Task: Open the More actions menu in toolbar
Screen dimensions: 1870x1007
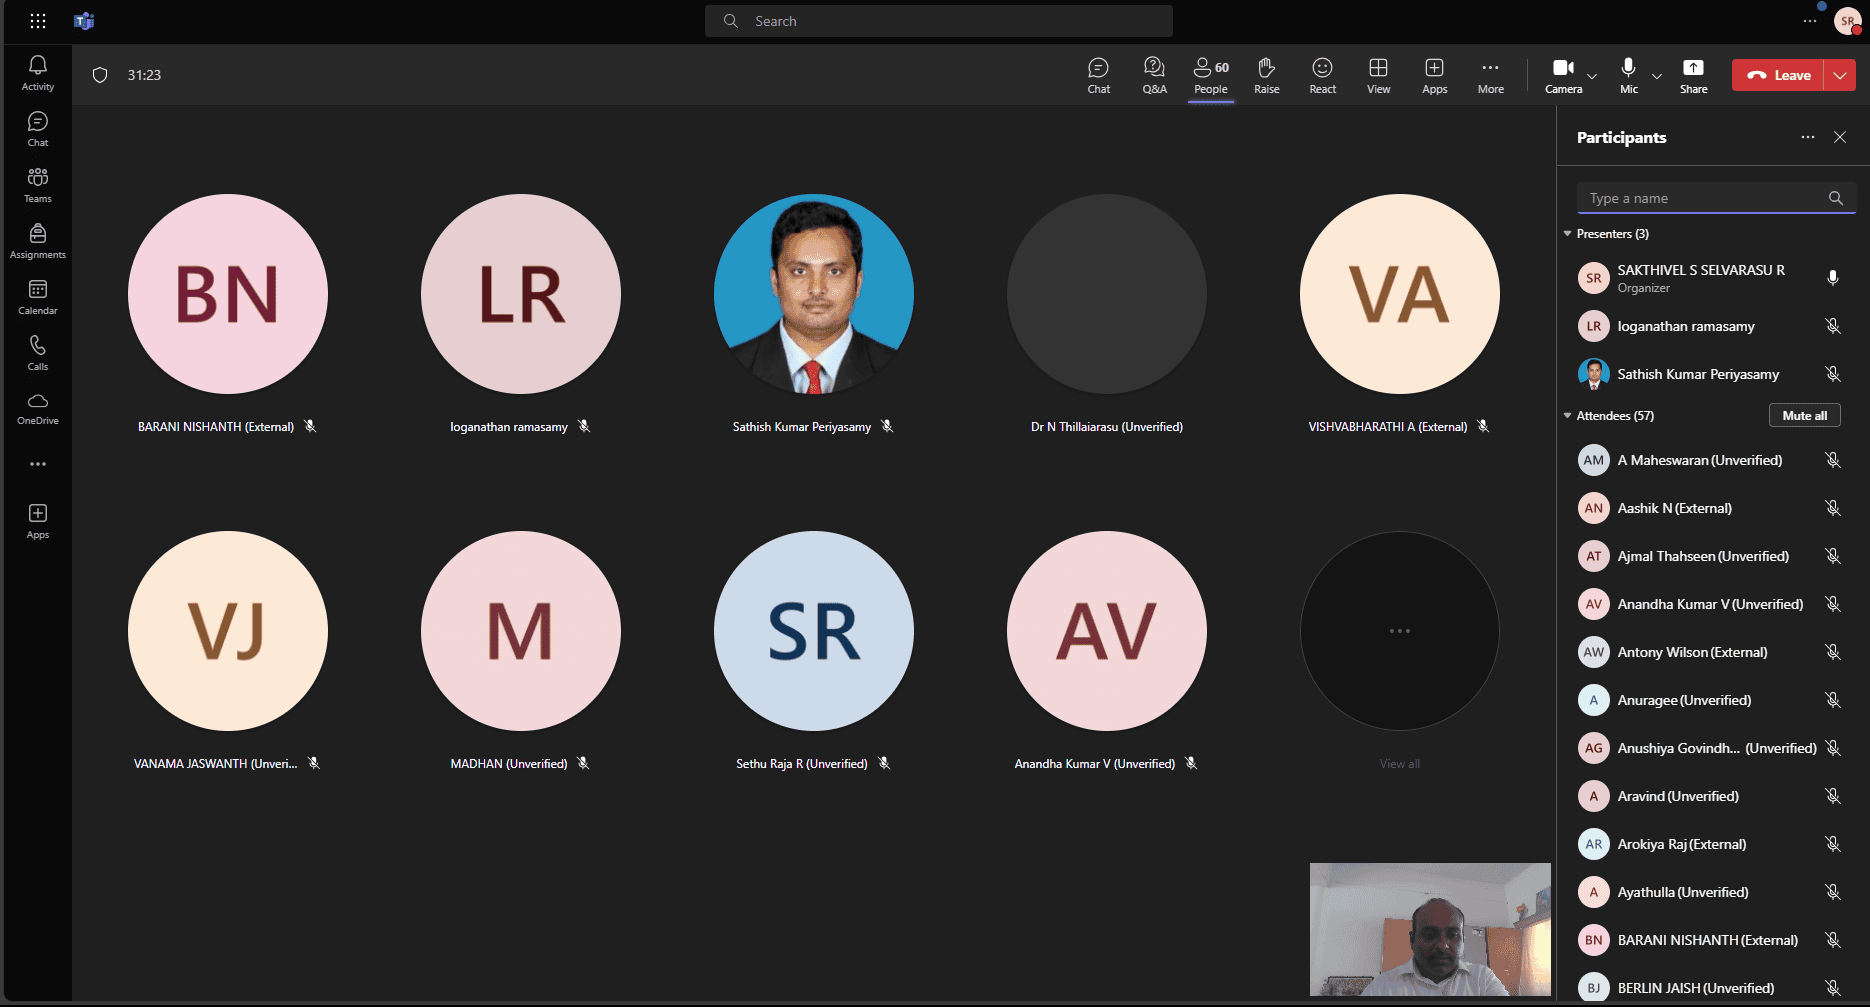Action: pos(1490,75)
